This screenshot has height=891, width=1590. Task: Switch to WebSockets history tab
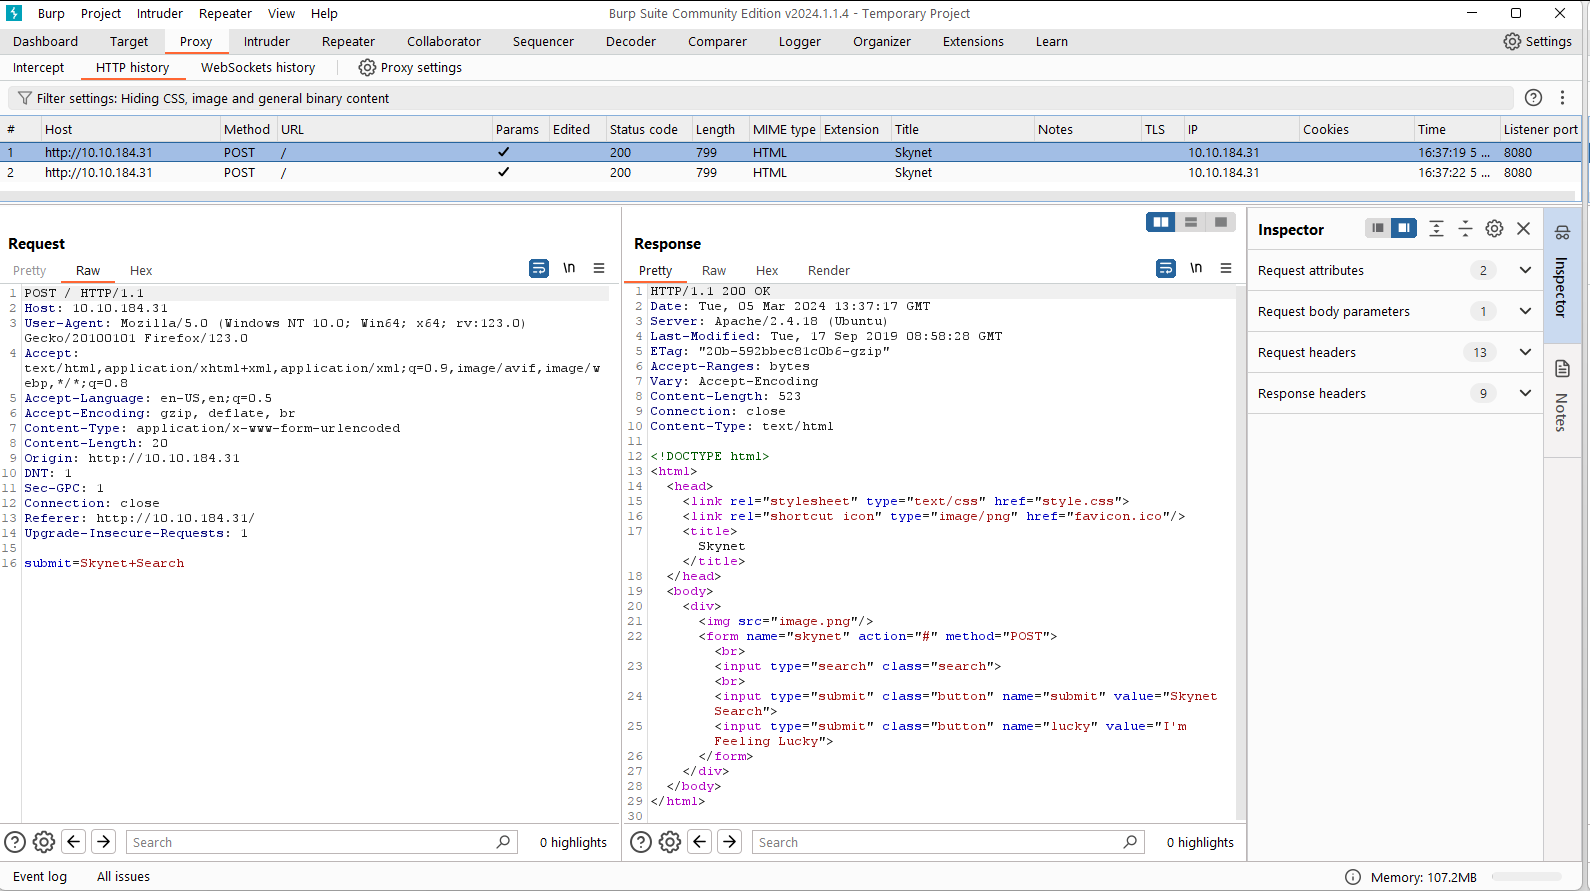258,67
